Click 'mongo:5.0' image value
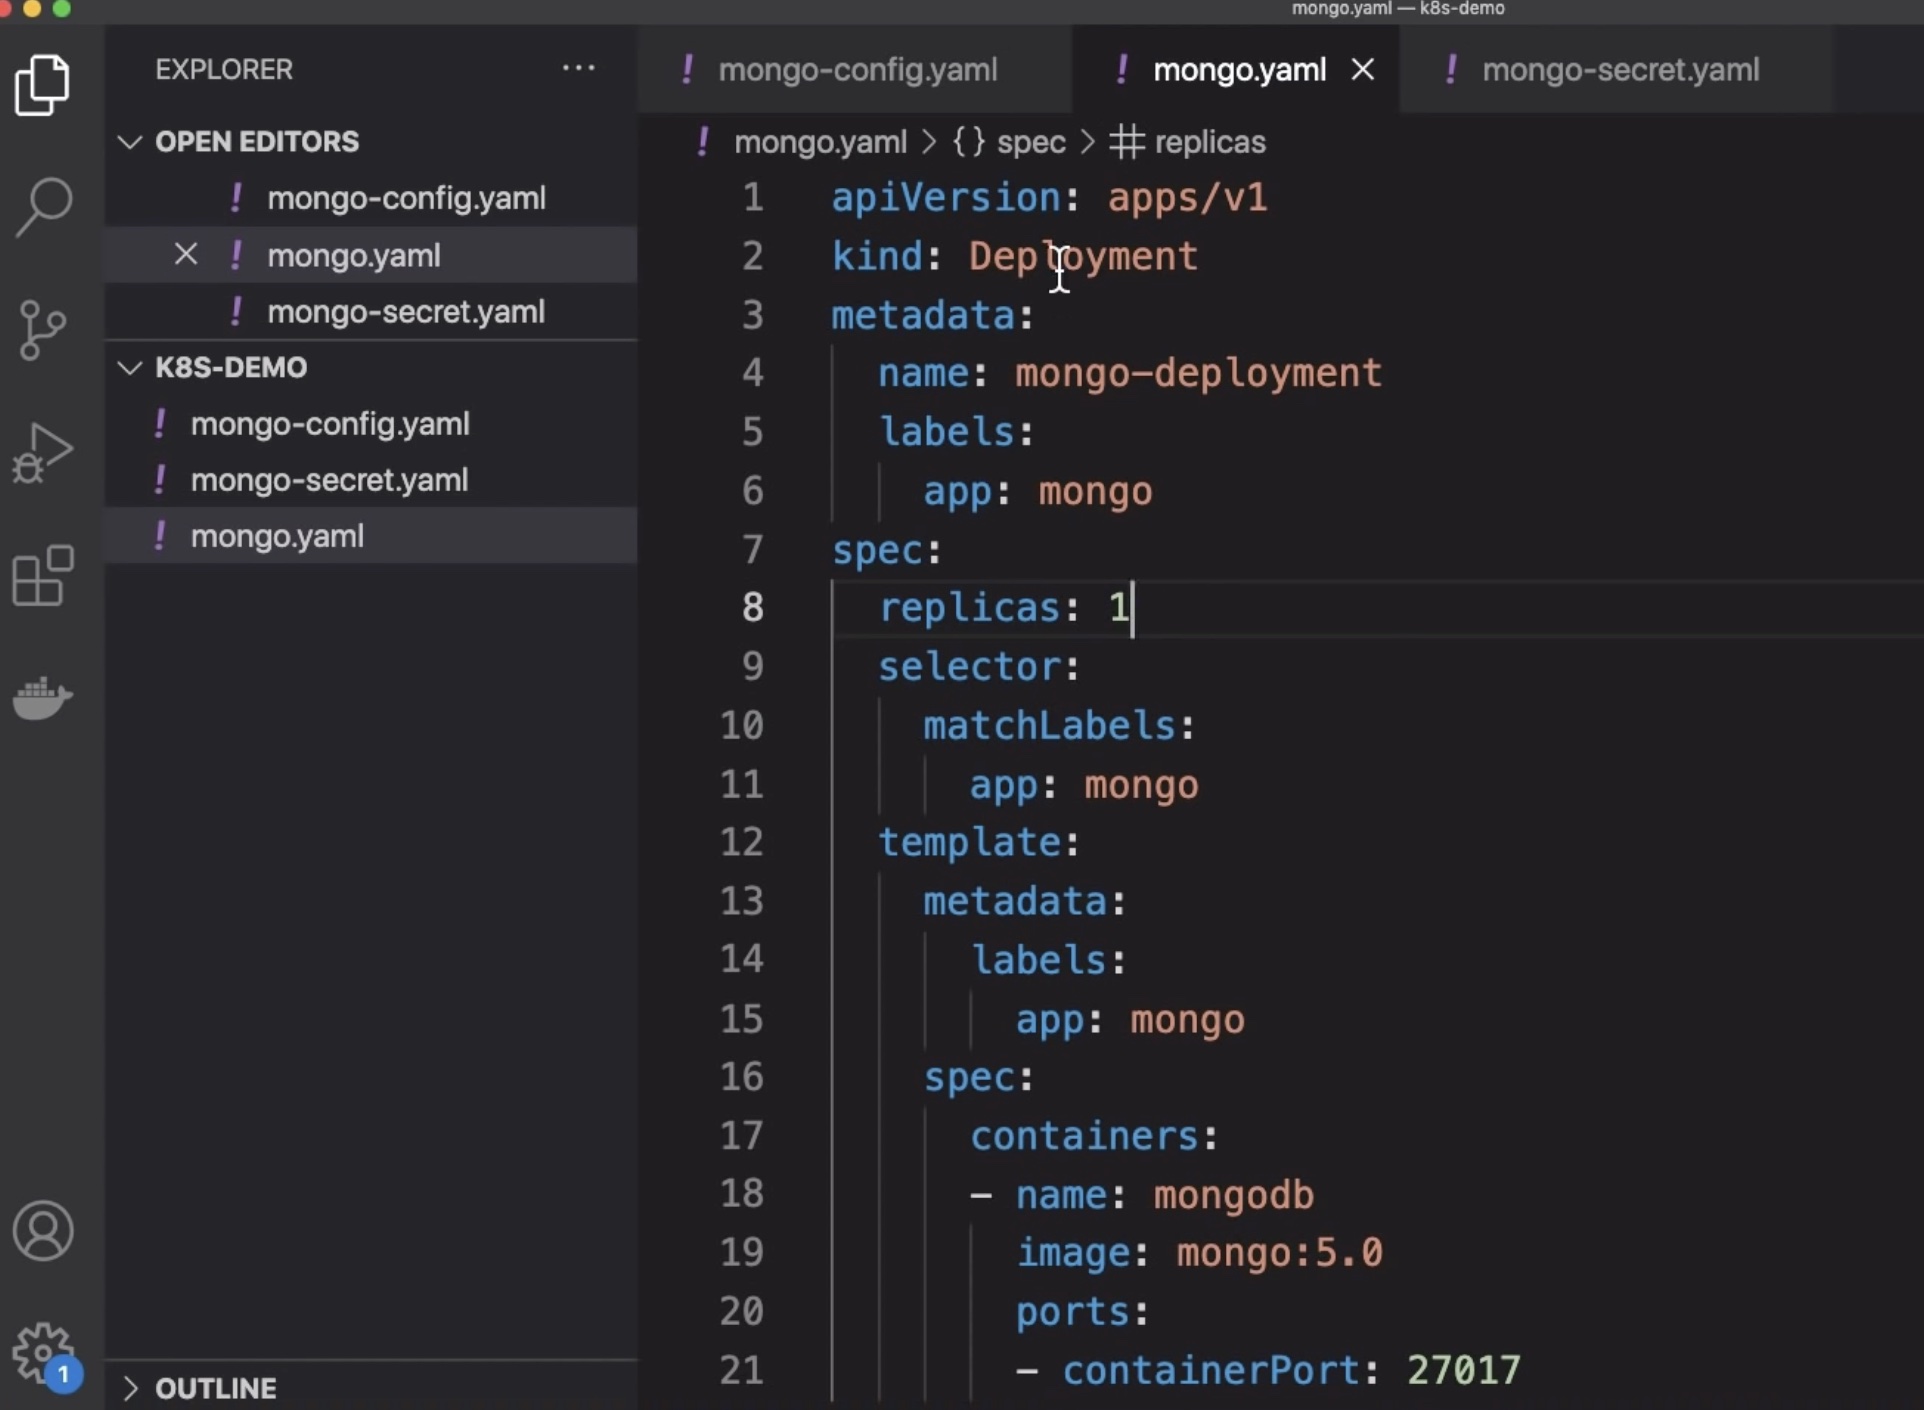Screen dimensions: 1924x1410 tap(1279, 1254)
